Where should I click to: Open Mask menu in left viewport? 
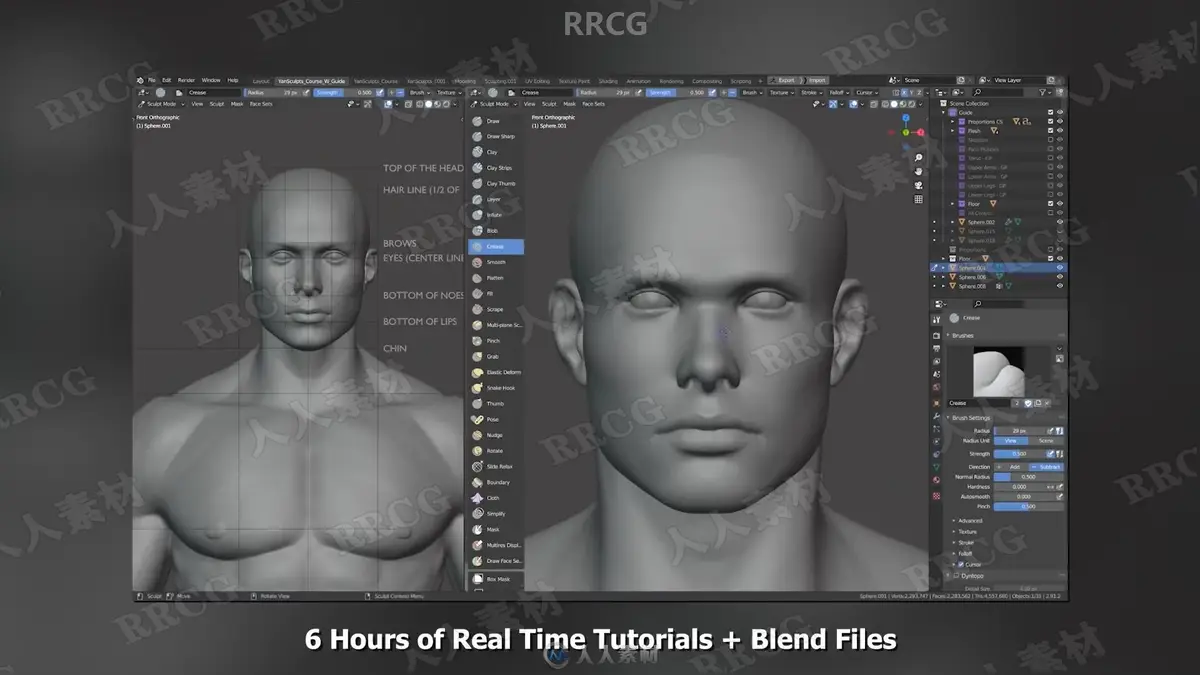[237, 103]
